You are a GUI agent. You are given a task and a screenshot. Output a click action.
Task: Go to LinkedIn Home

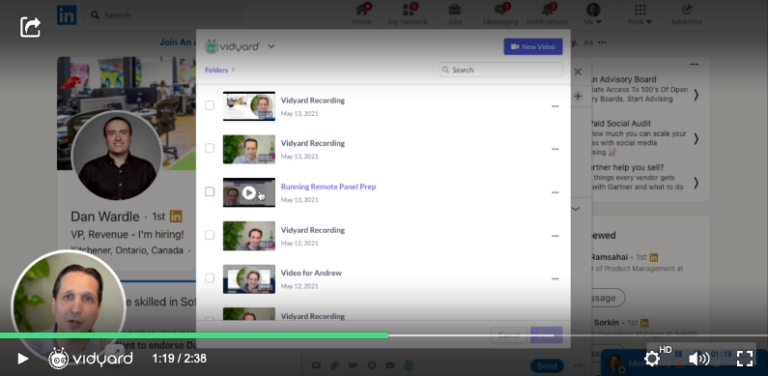point(361,15)
